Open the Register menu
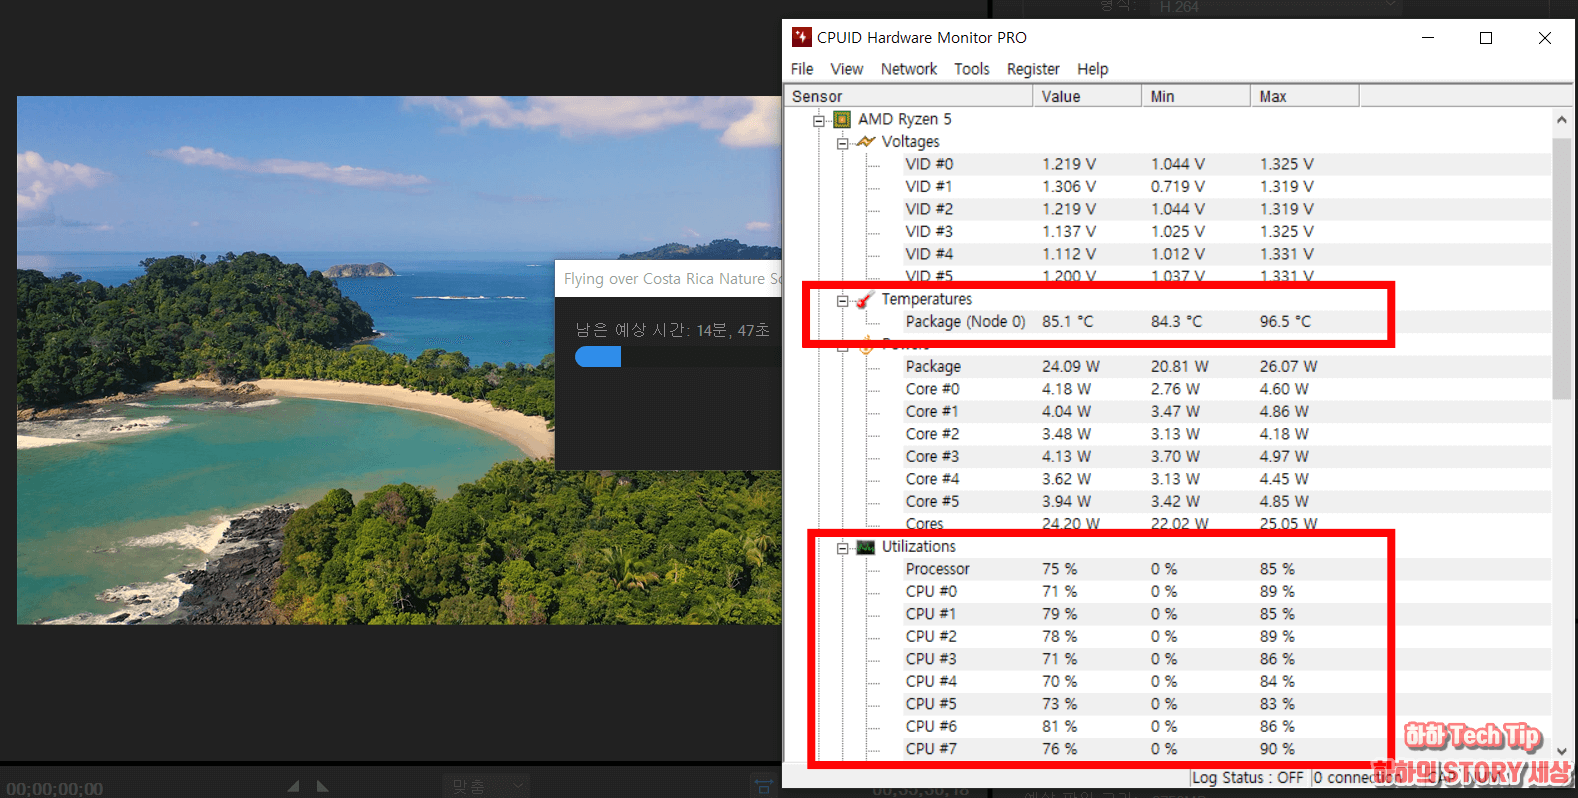This screenshot has height=798, width=1578. [1033, 69]
